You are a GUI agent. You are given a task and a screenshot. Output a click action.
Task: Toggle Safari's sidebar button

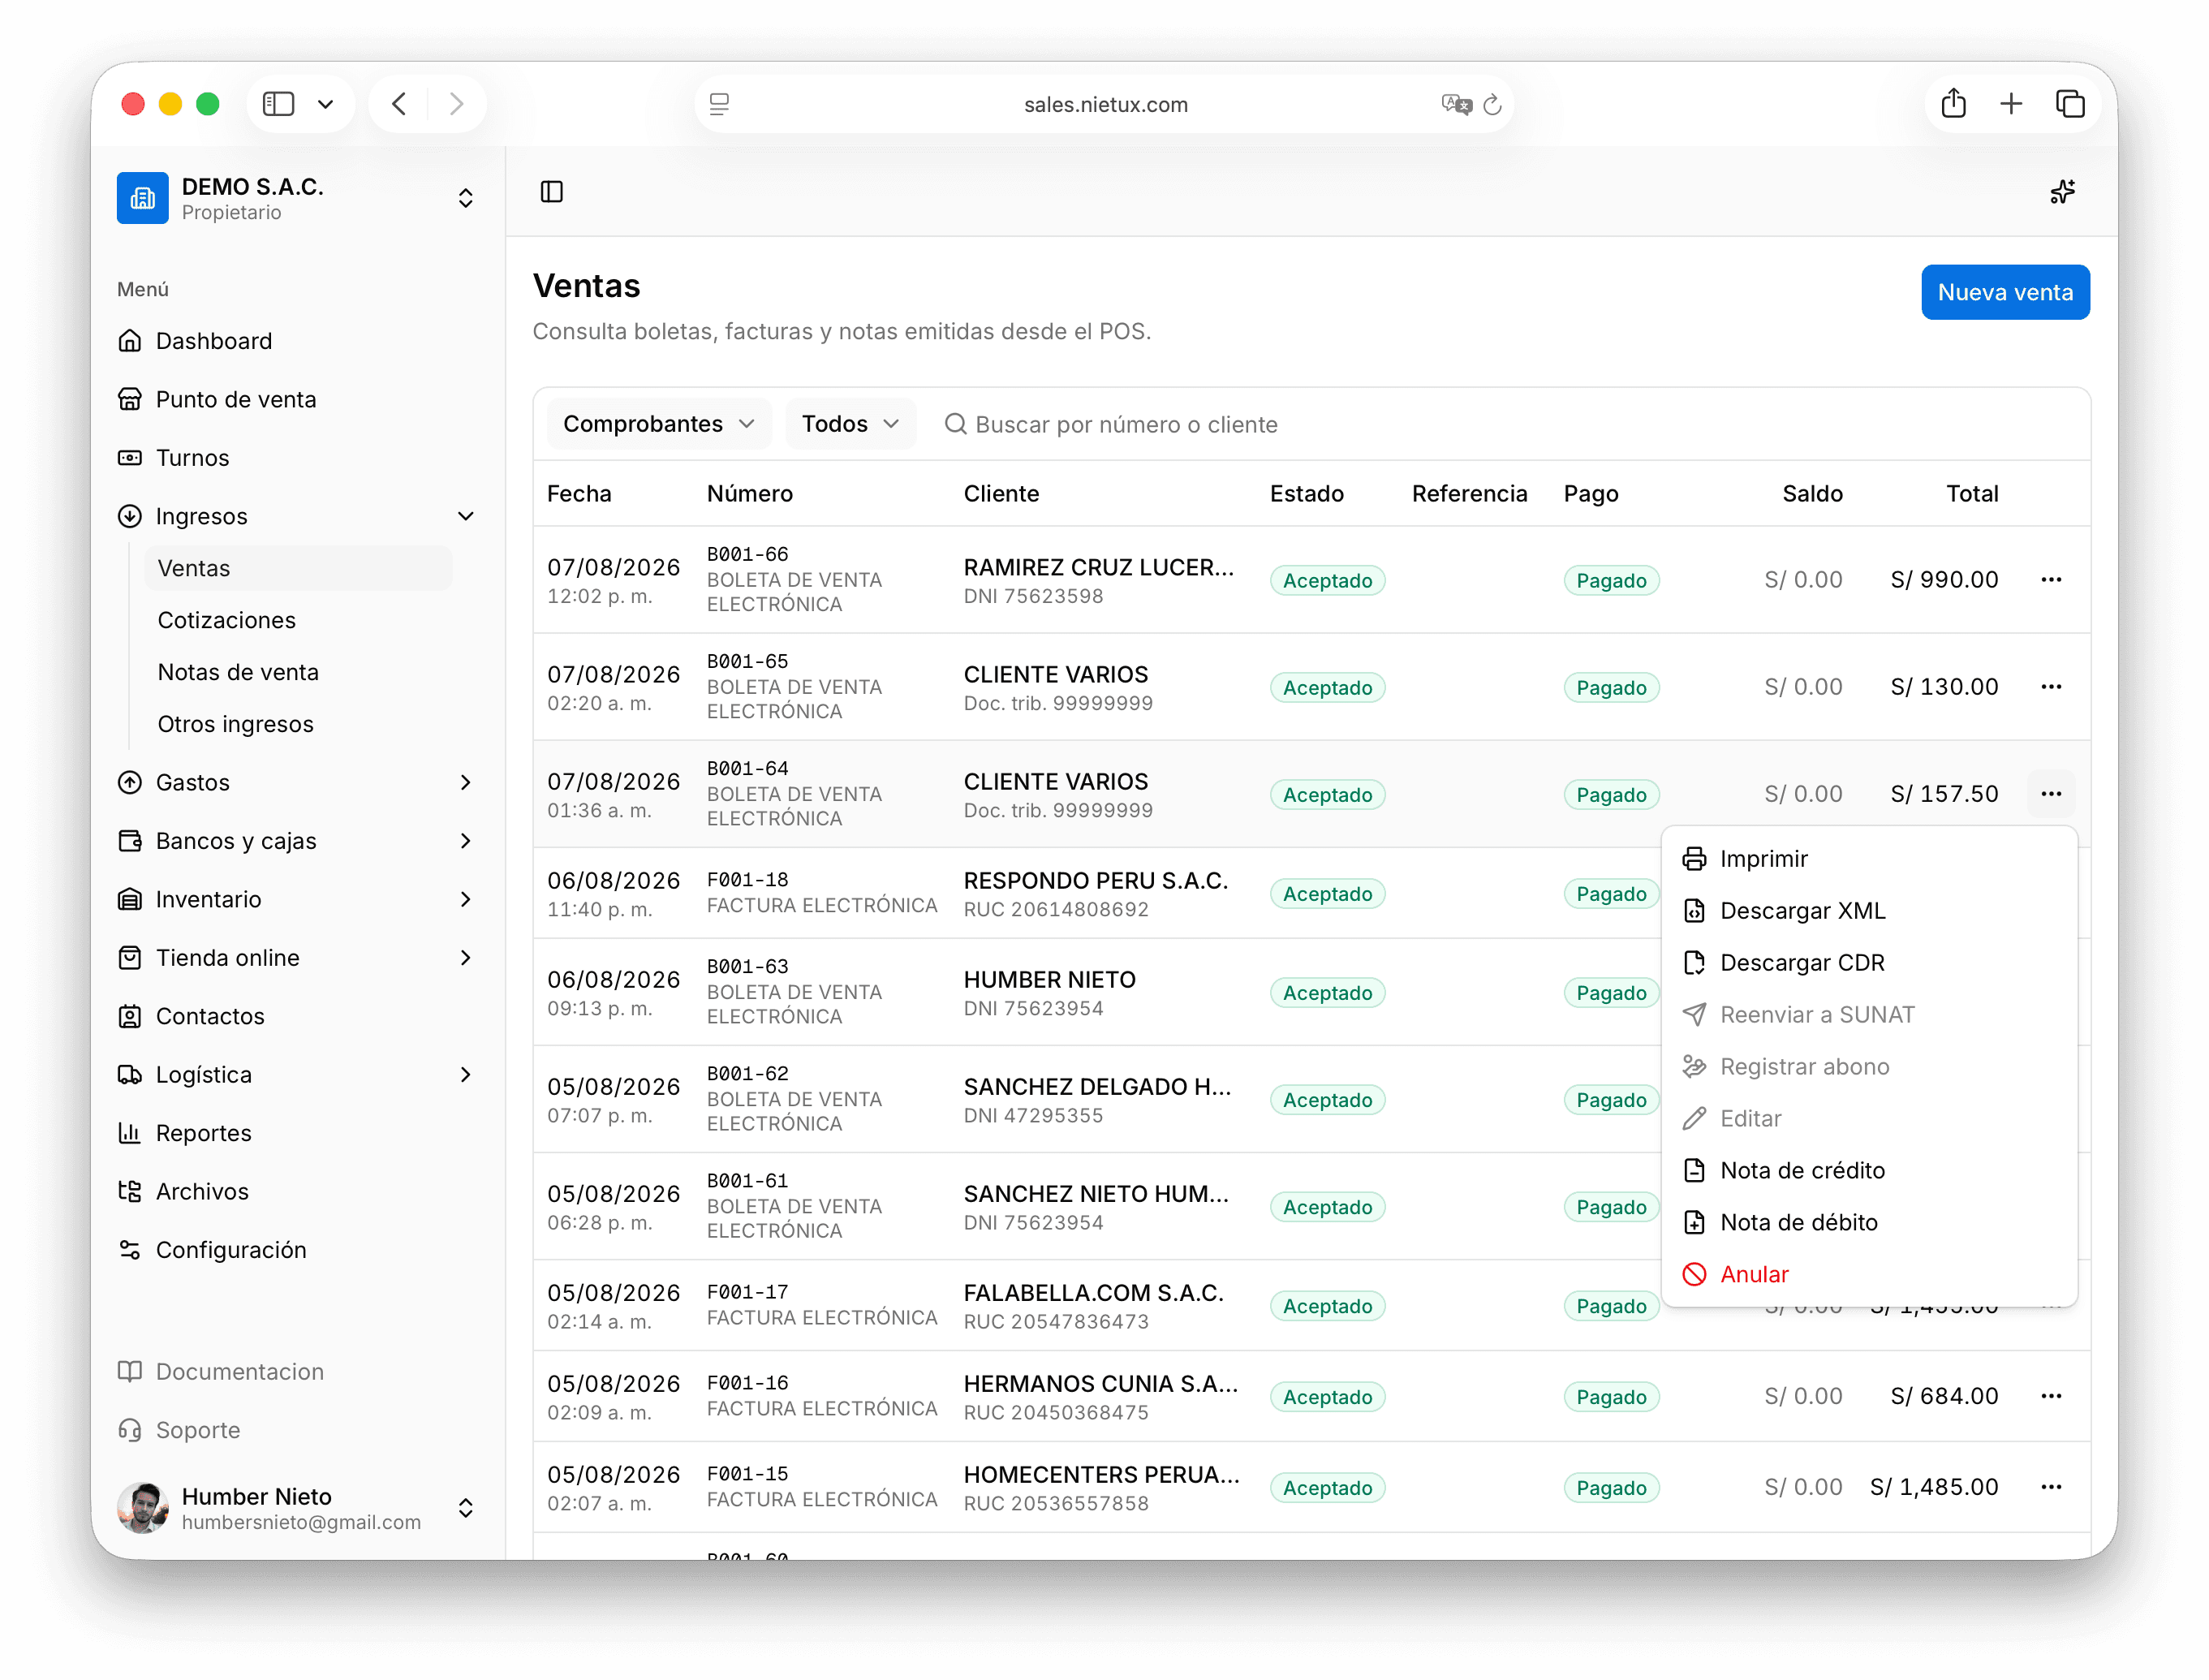click(278, 104)
